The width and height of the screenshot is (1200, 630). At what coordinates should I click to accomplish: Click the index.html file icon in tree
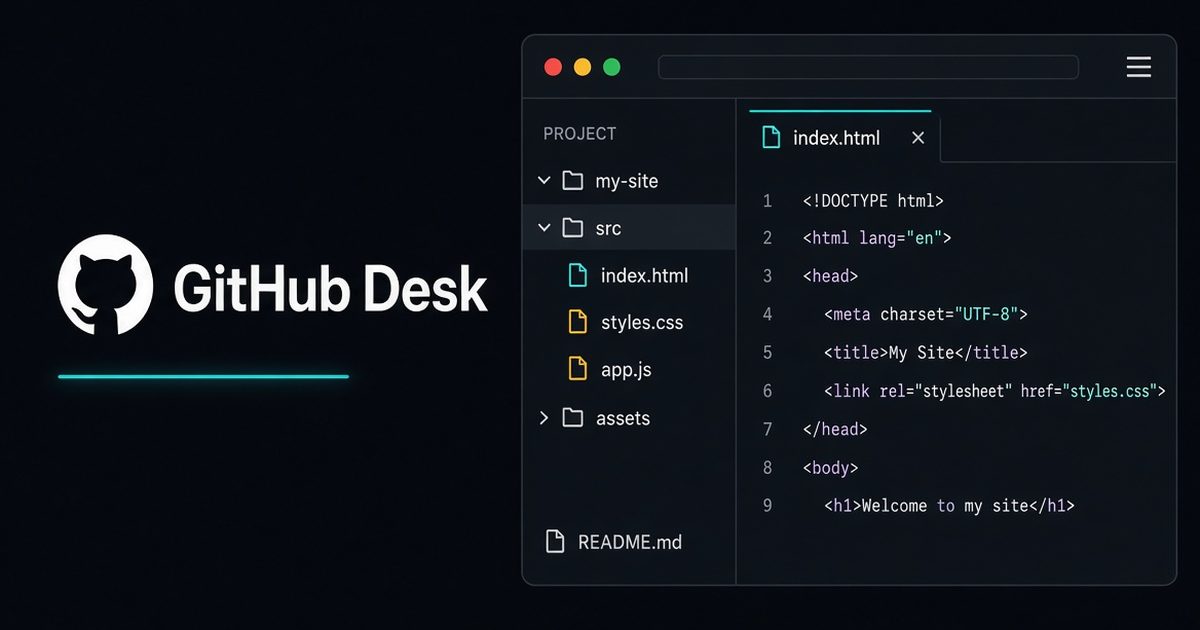click(577, 275)
